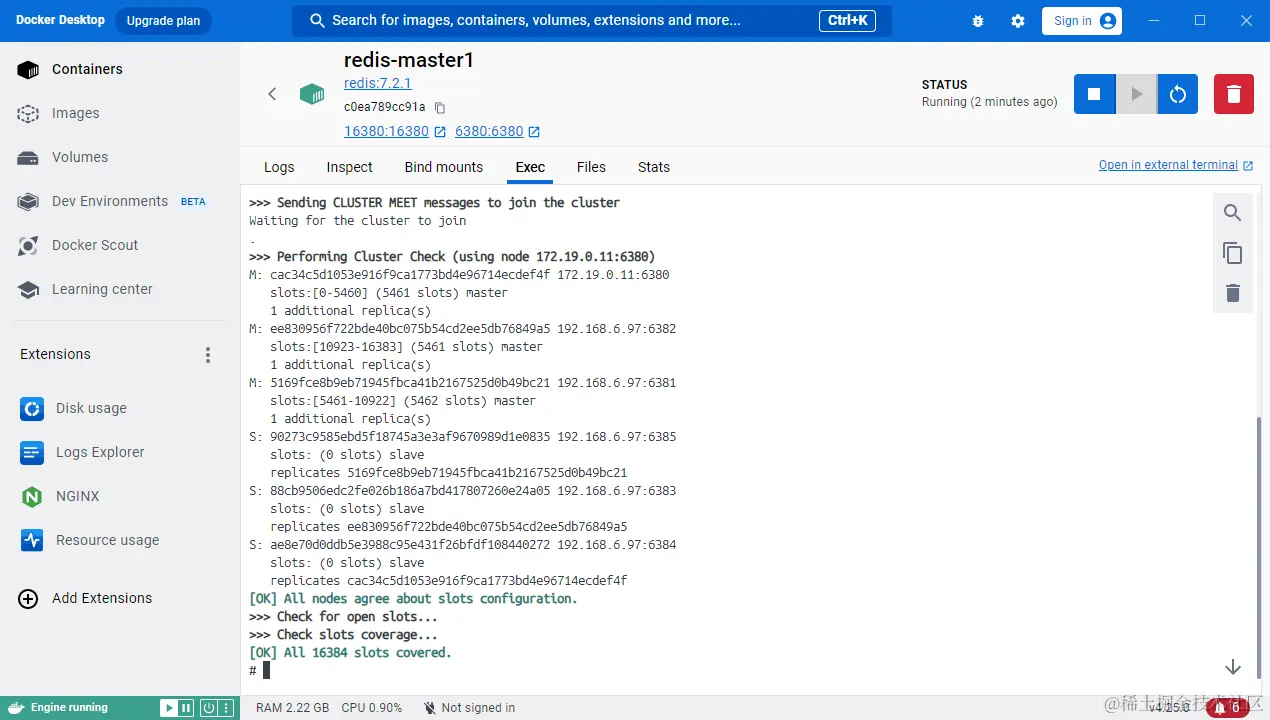Click the Performing Cluster Check line
Viewport: 1270px width, 720px height.
click(452, 256)
